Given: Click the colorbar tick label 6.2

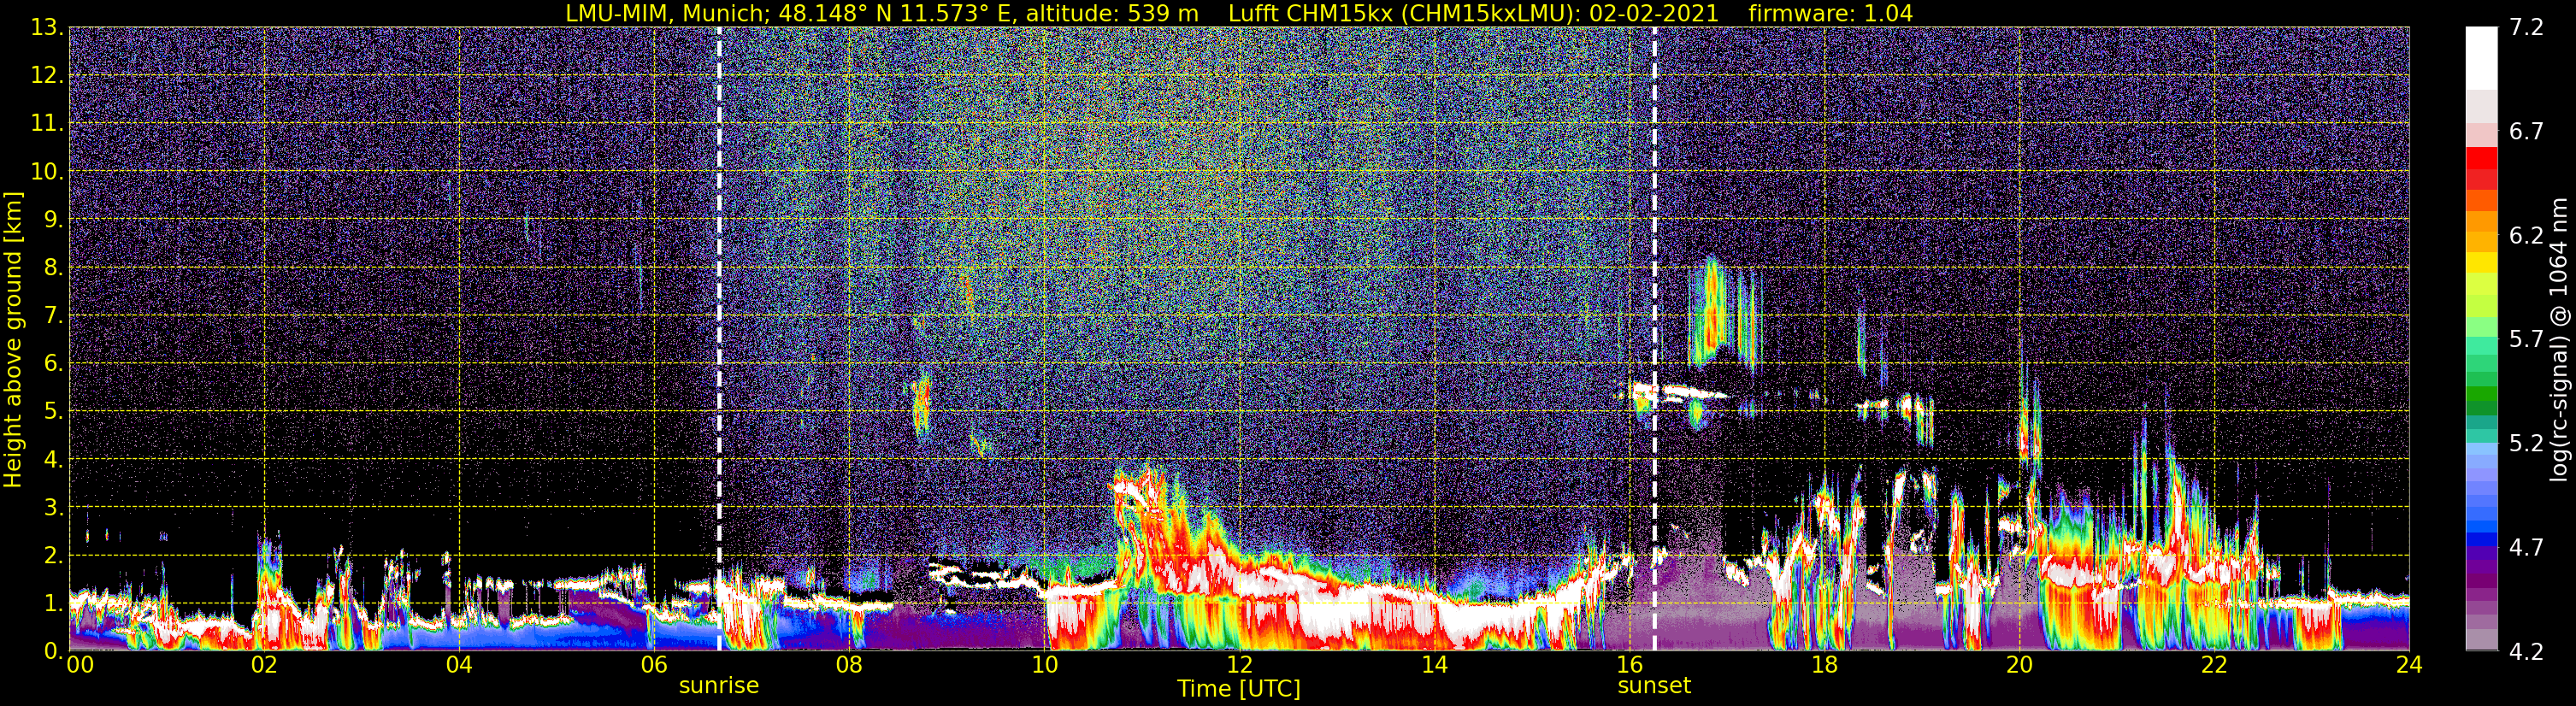Looking at the screenshot, I should coord(2526,236).
